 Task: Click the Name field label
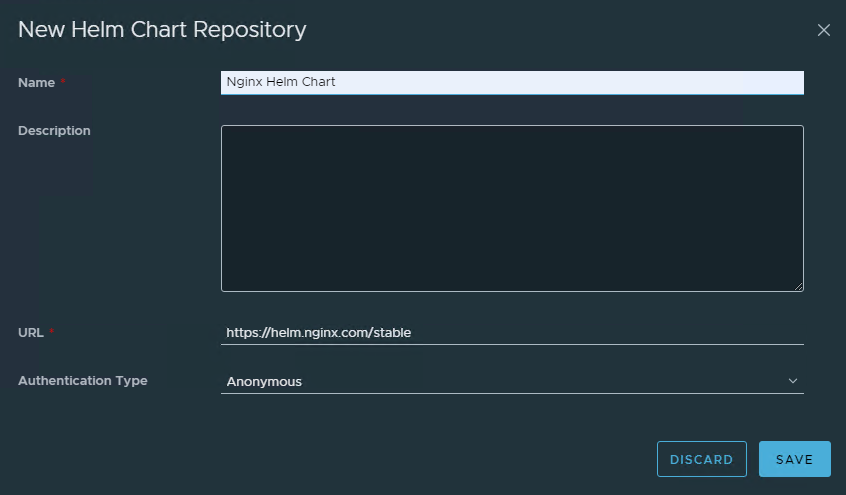[36, 82]
